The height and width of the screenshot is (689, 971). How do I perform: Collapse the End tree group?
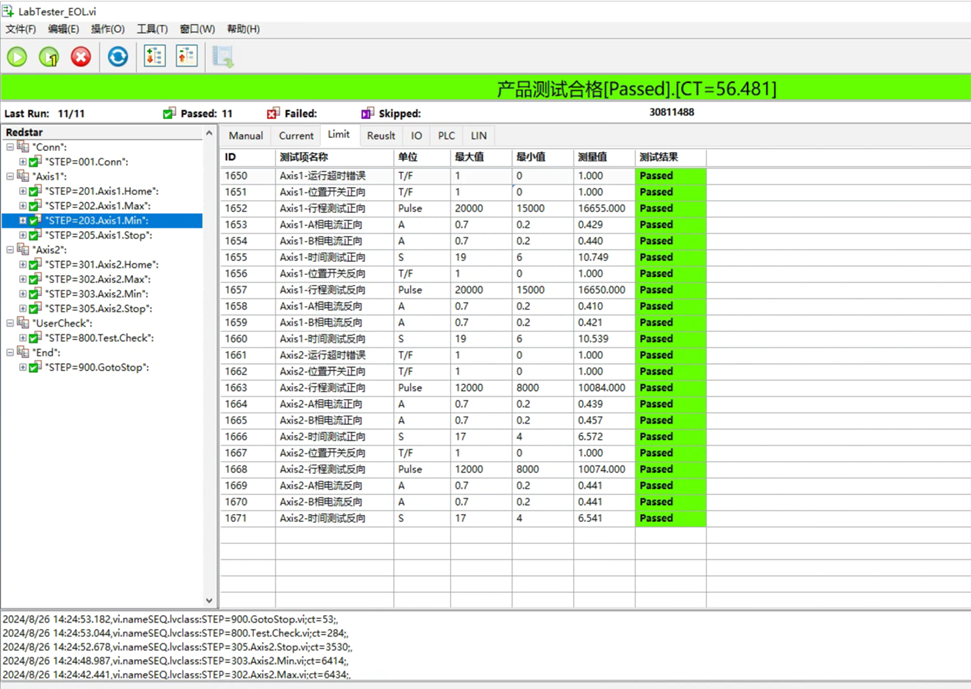pyautogui.click(x=10, y=352)
